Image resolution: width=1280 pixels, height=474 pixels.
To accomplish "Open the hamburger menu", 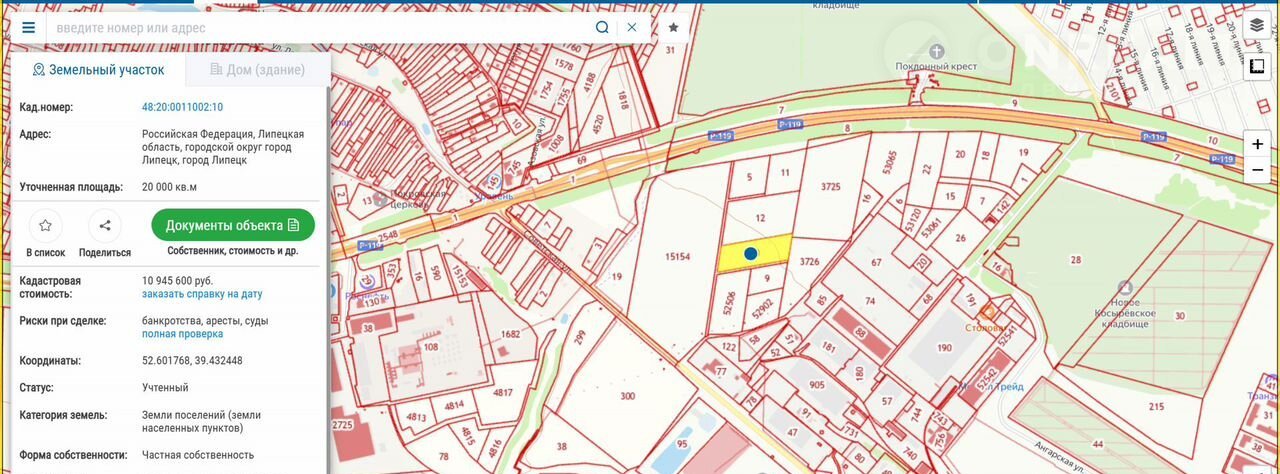I will click(28, 28).
